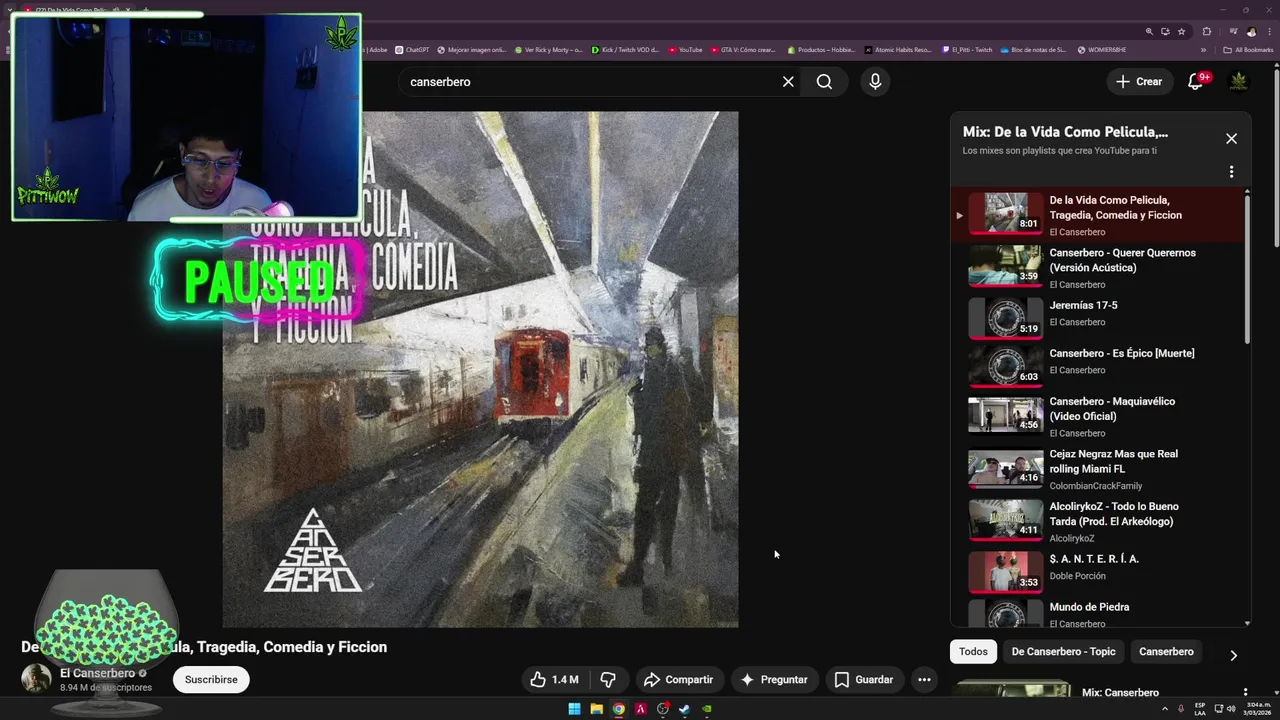1280x720 pixels.
Task: Open the browser extensions puzzle icon
Action: [1206, 31]
